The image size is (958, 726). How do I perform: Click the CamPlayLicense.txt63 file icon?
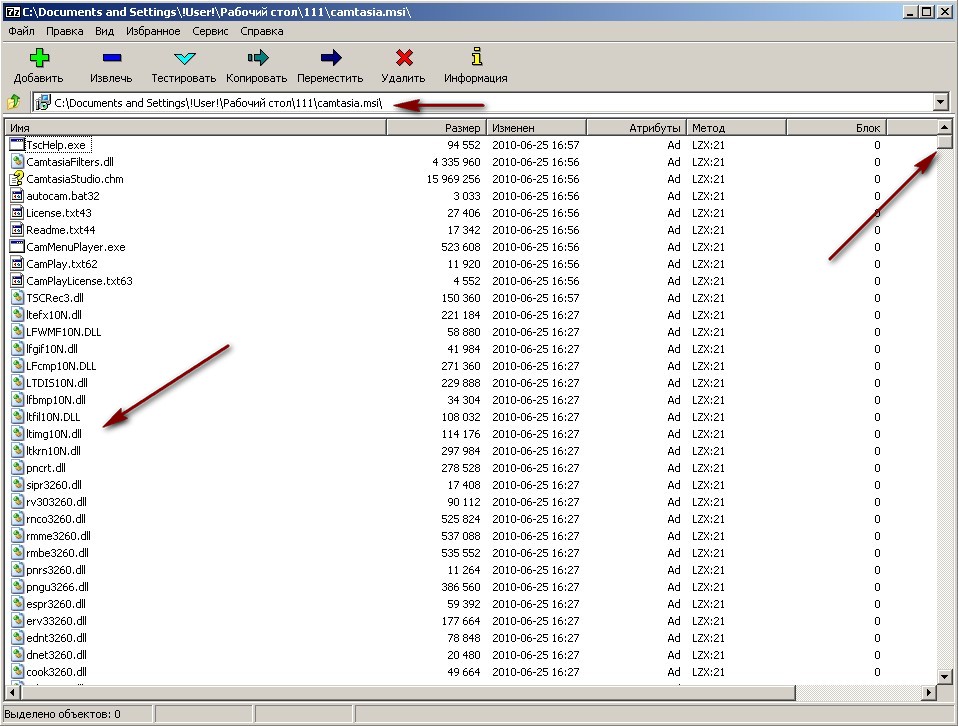pyautogui.click(x=17, y=280)
